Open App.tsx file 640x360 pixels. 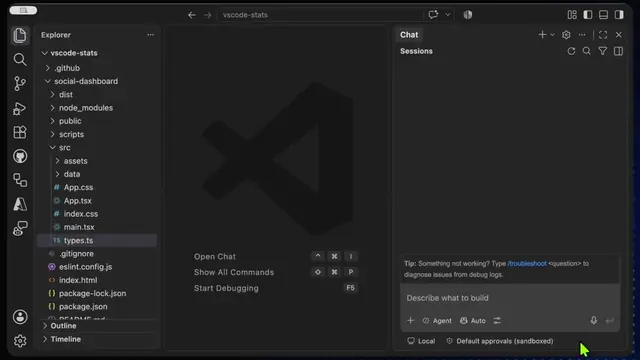tap(73, 201)
